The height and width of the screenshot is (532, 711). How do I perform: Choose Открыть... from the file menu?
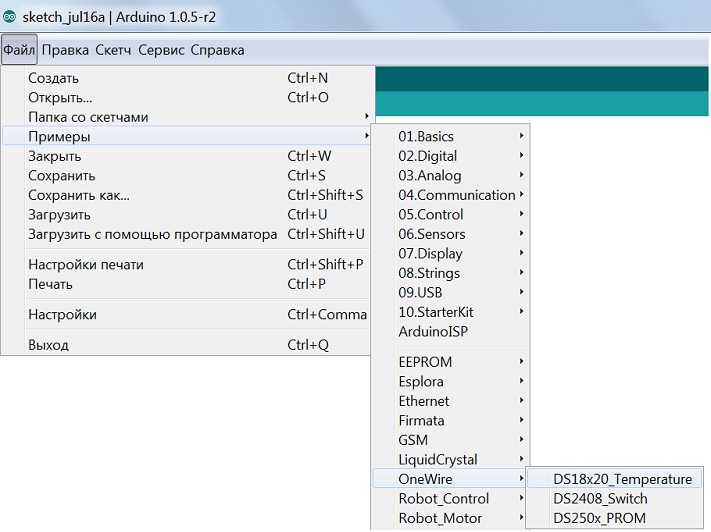(x=60, y=98)
